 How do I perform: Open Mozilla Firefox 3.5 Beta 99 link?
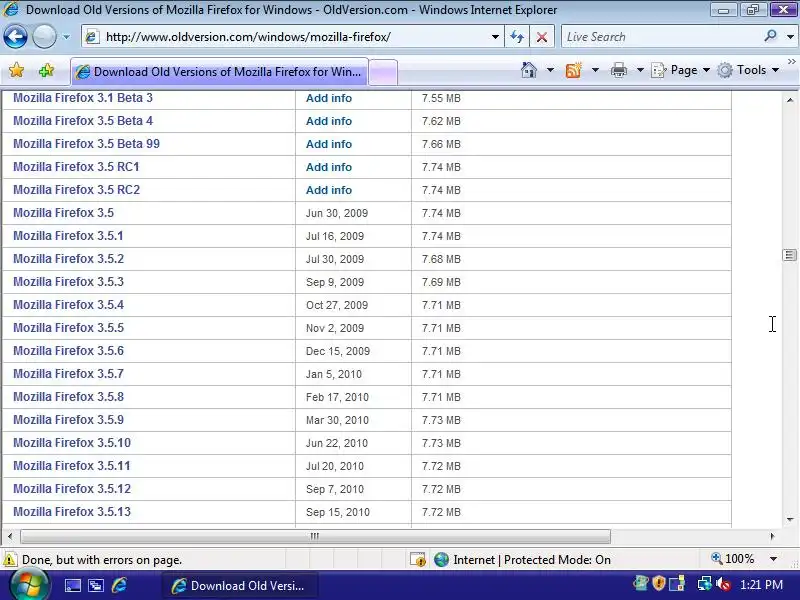(x=86, y=144)
